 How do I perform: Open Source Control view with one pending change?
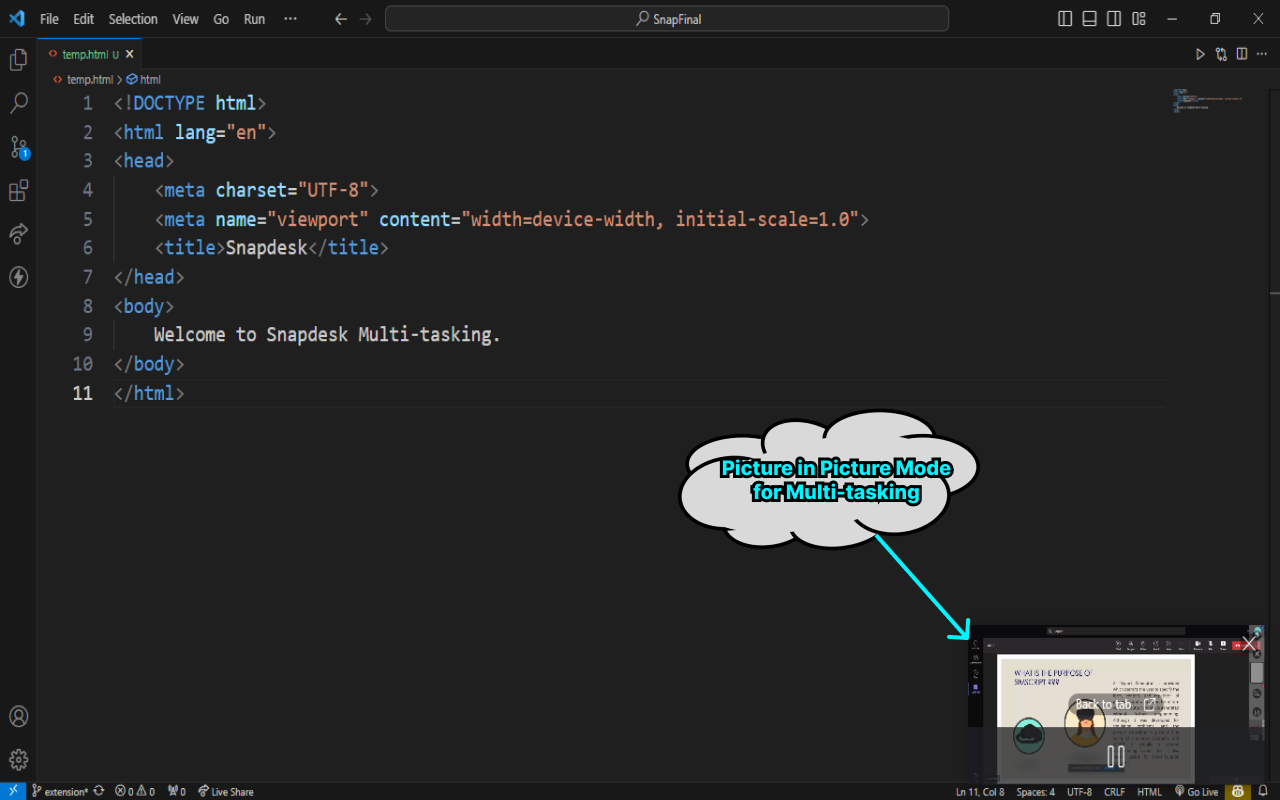tap(18, 147)
